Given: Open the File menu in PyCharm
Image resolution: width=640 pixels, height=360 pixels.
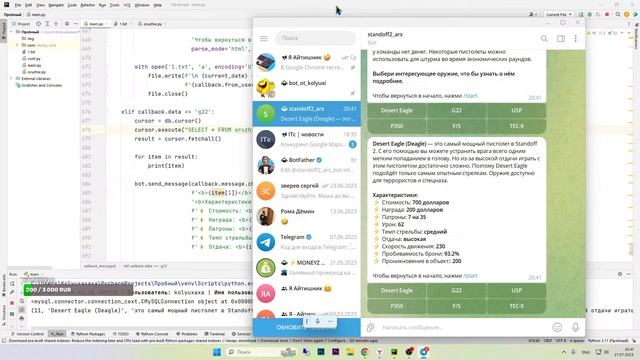Looking at the screenshot, I should (x=18, y=5).
